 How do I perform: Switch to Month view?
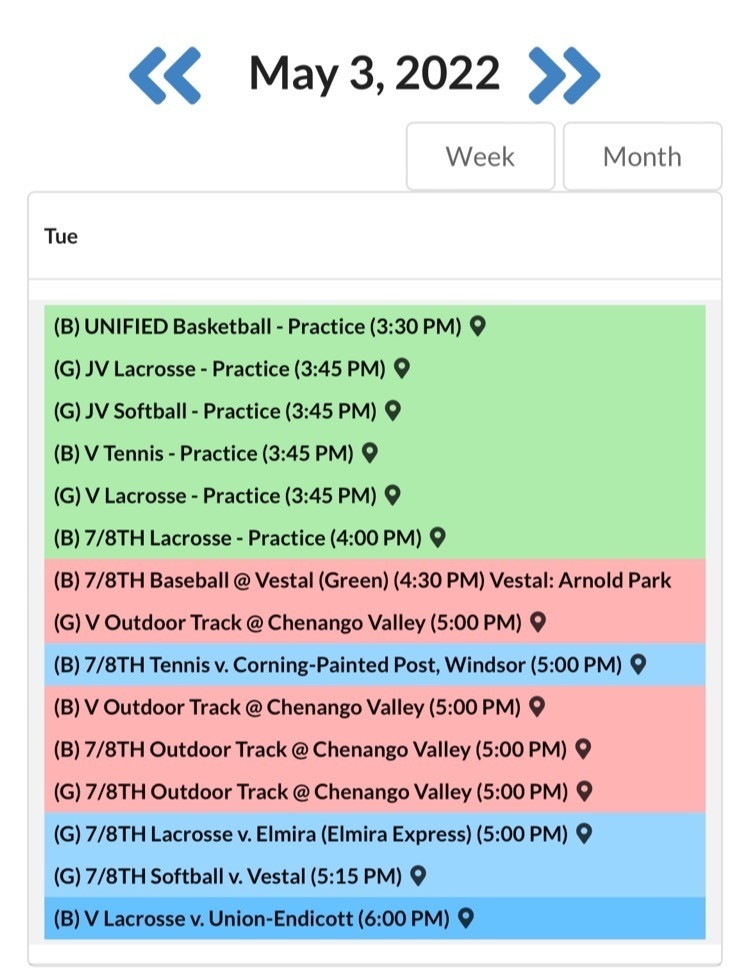click(x=642, y=157)
